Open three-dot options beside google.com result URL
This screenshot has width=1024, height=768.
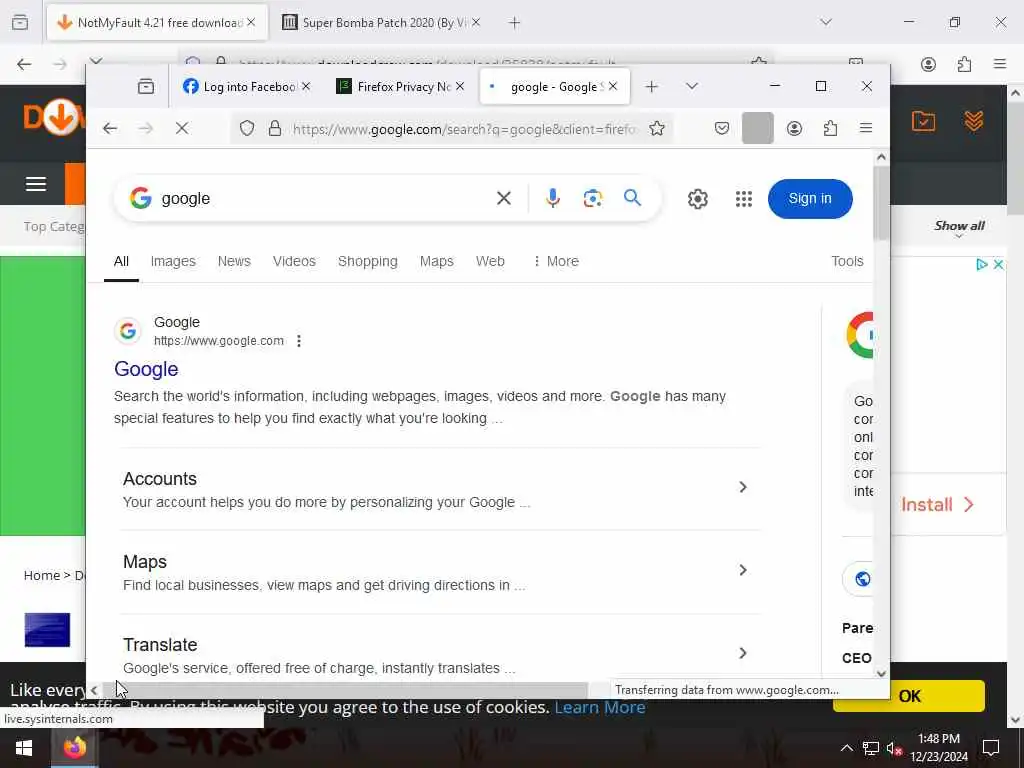pyautogui.click(x=298, y=341)
